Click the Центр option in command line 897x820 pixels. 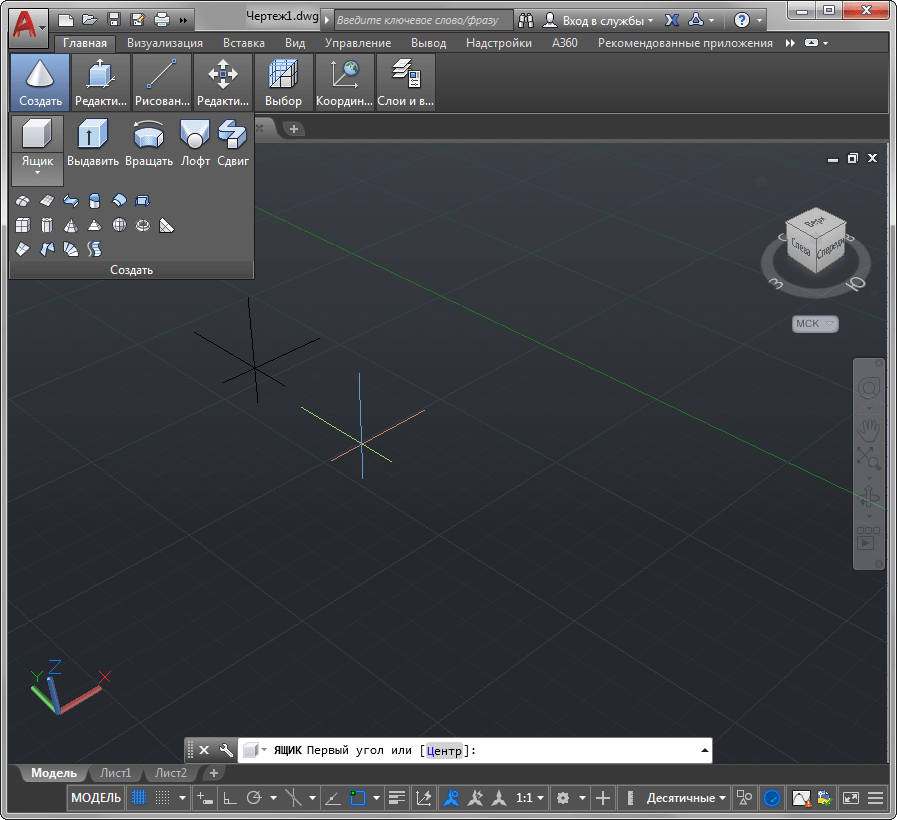445,751
